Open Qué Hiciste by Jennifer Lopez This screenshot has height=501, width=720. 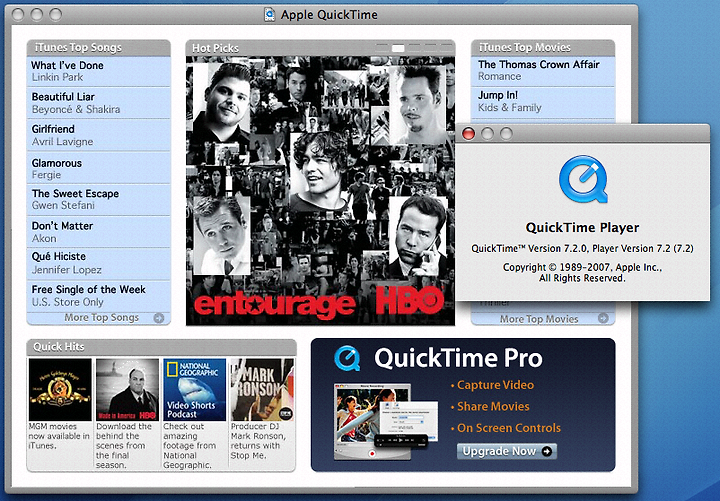(98, 263)
